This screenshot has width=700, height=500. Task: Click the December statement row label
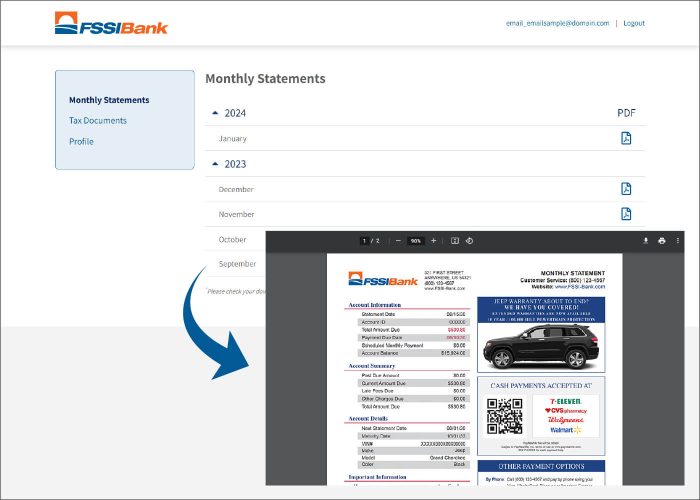(236, 189)
